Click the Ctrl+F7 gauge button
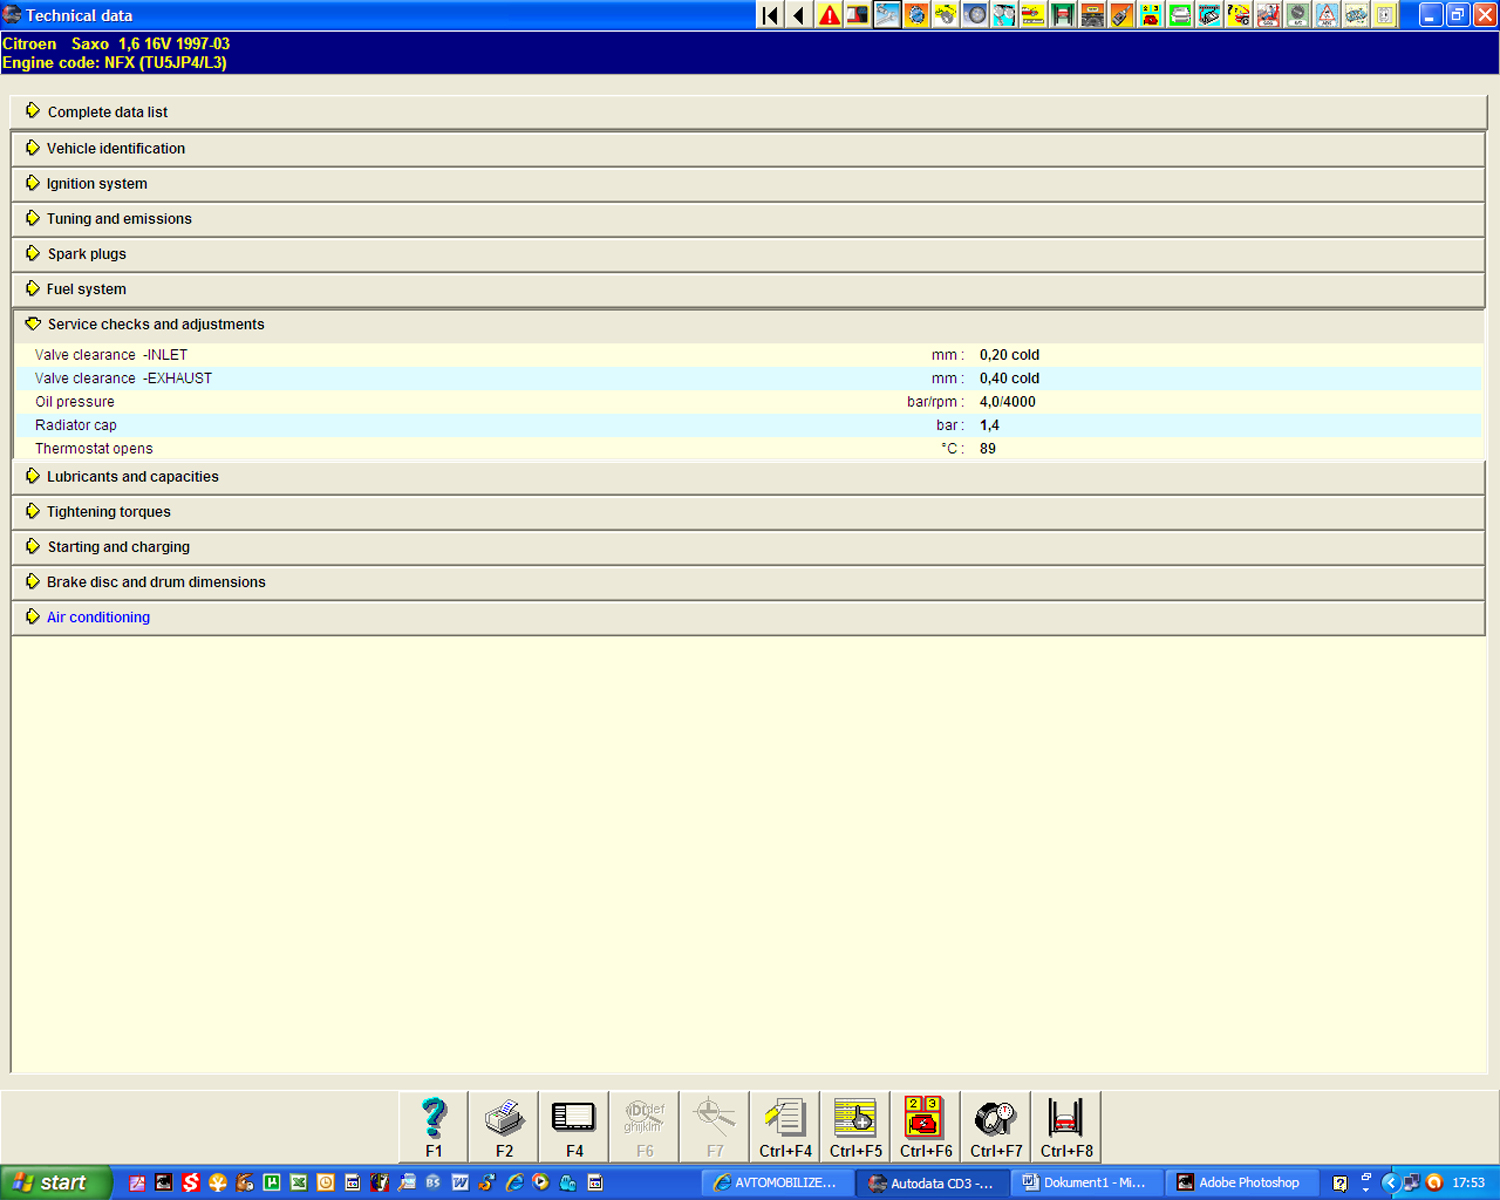The height and width of the screenshot is (1200, 1500). click(x=996, y=1127)
